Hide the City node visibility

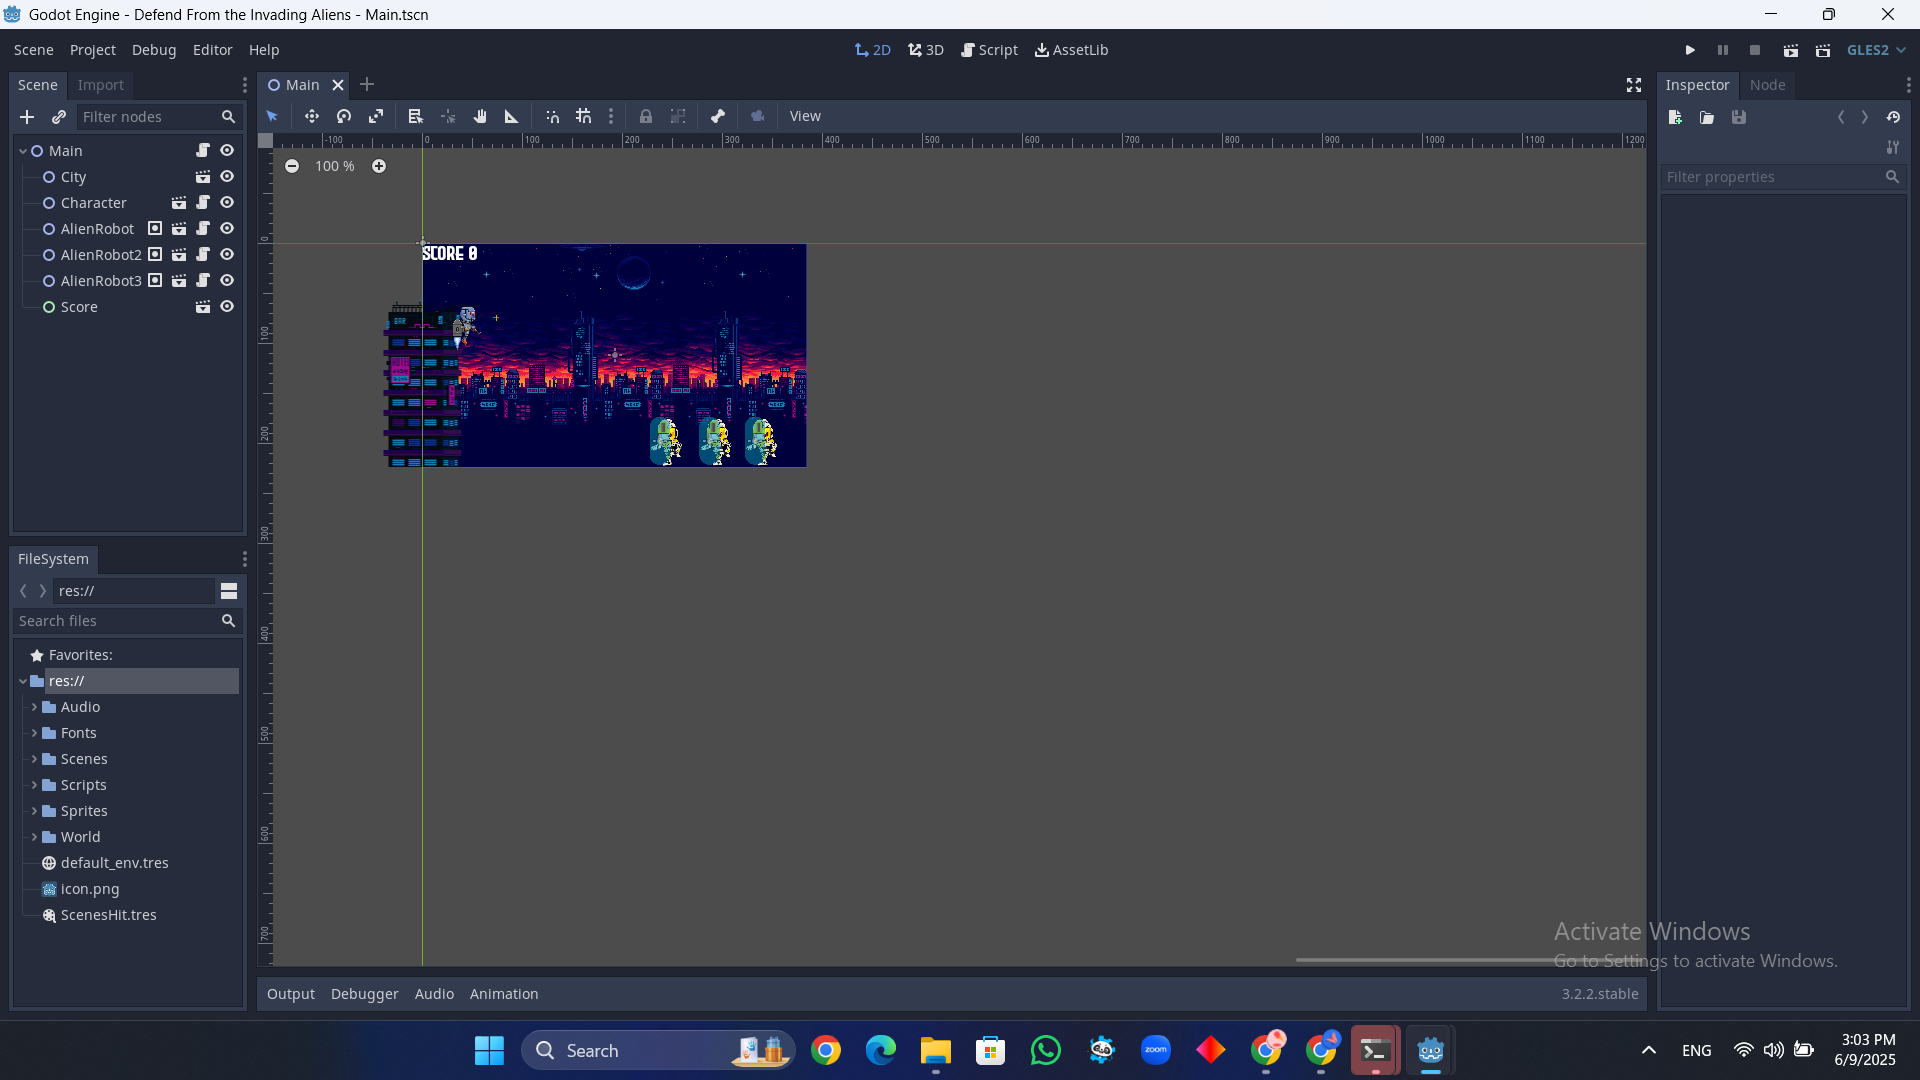[227, 177]
